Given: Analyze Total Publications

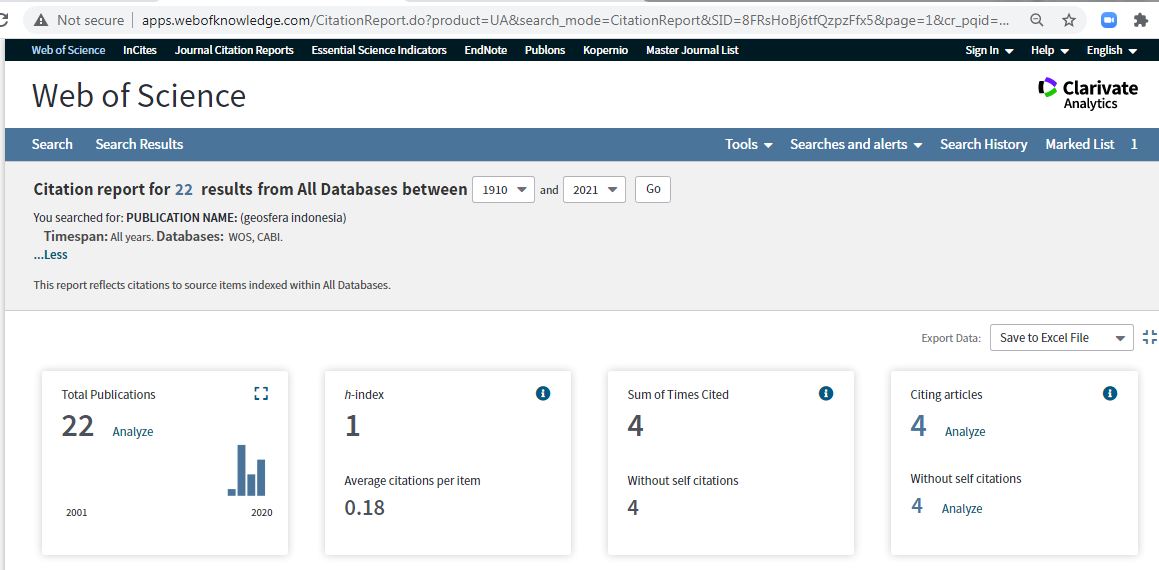Looking at the screenshot, I should pos(132,432).
